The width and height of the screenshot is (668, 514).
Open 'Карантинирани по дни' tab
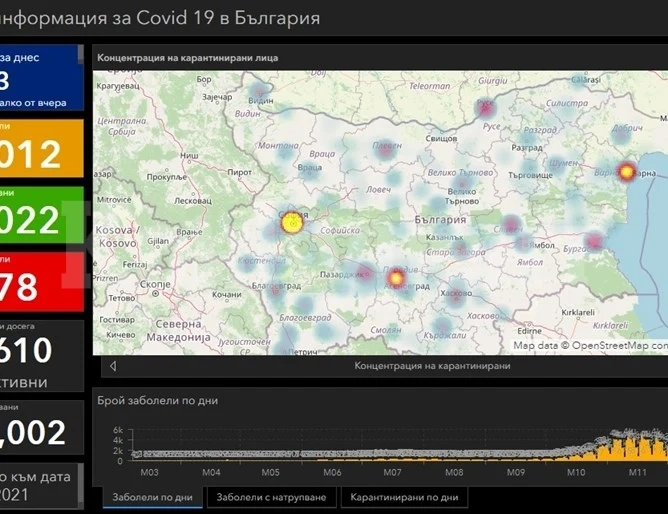click(x=404, y=497)
